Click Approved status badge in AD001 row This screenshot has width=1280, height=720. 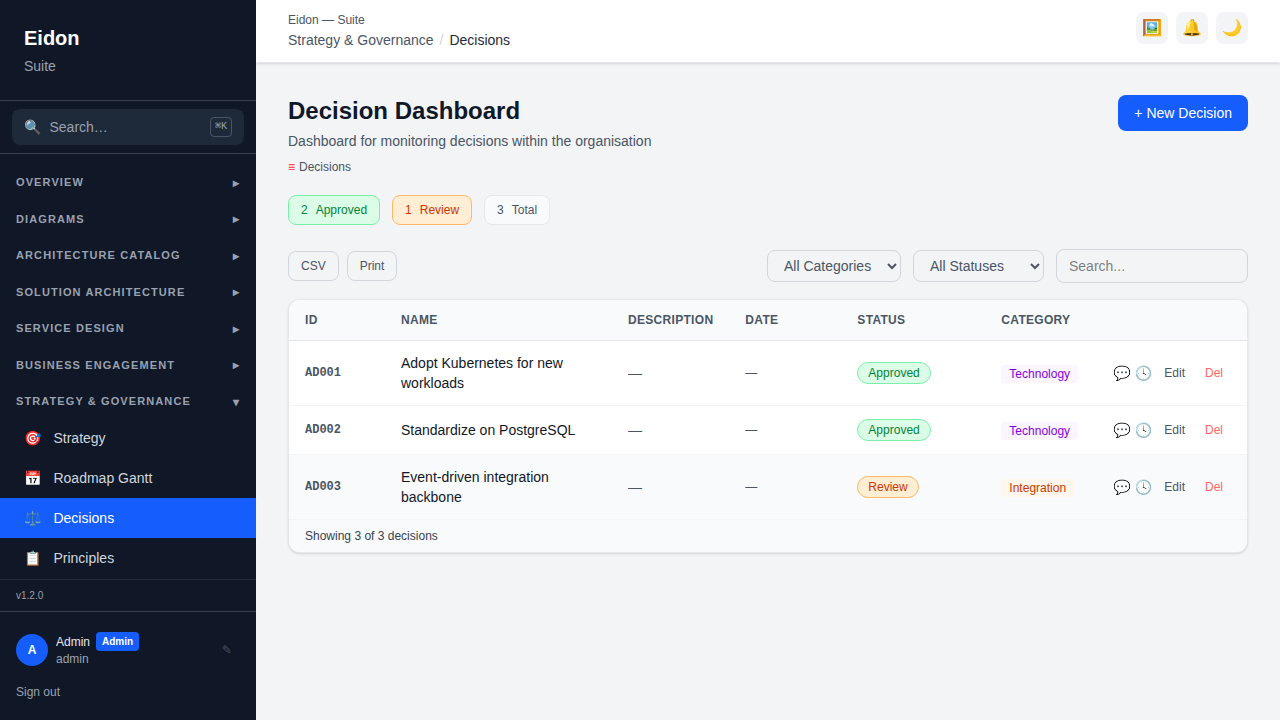894,373
